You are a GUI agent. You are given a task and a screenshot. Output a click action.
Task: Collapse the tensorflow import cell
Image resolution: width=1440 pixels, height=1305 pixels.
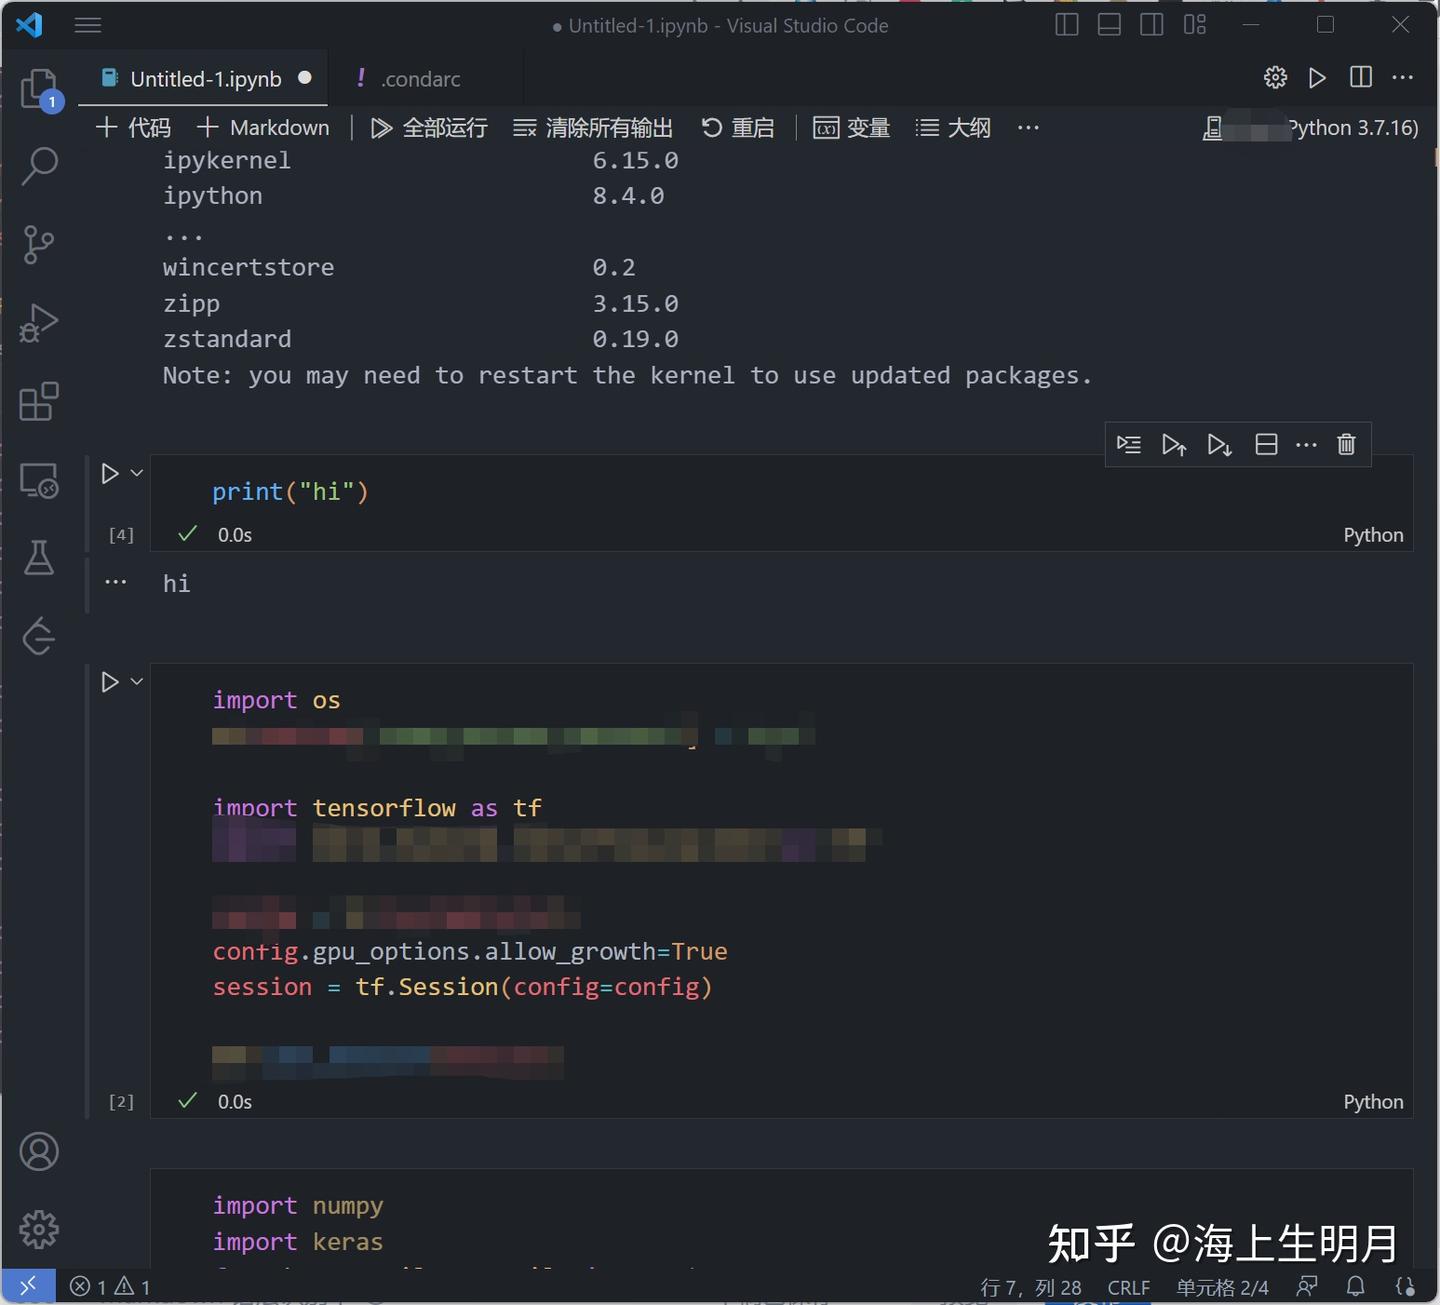[136, 681]
